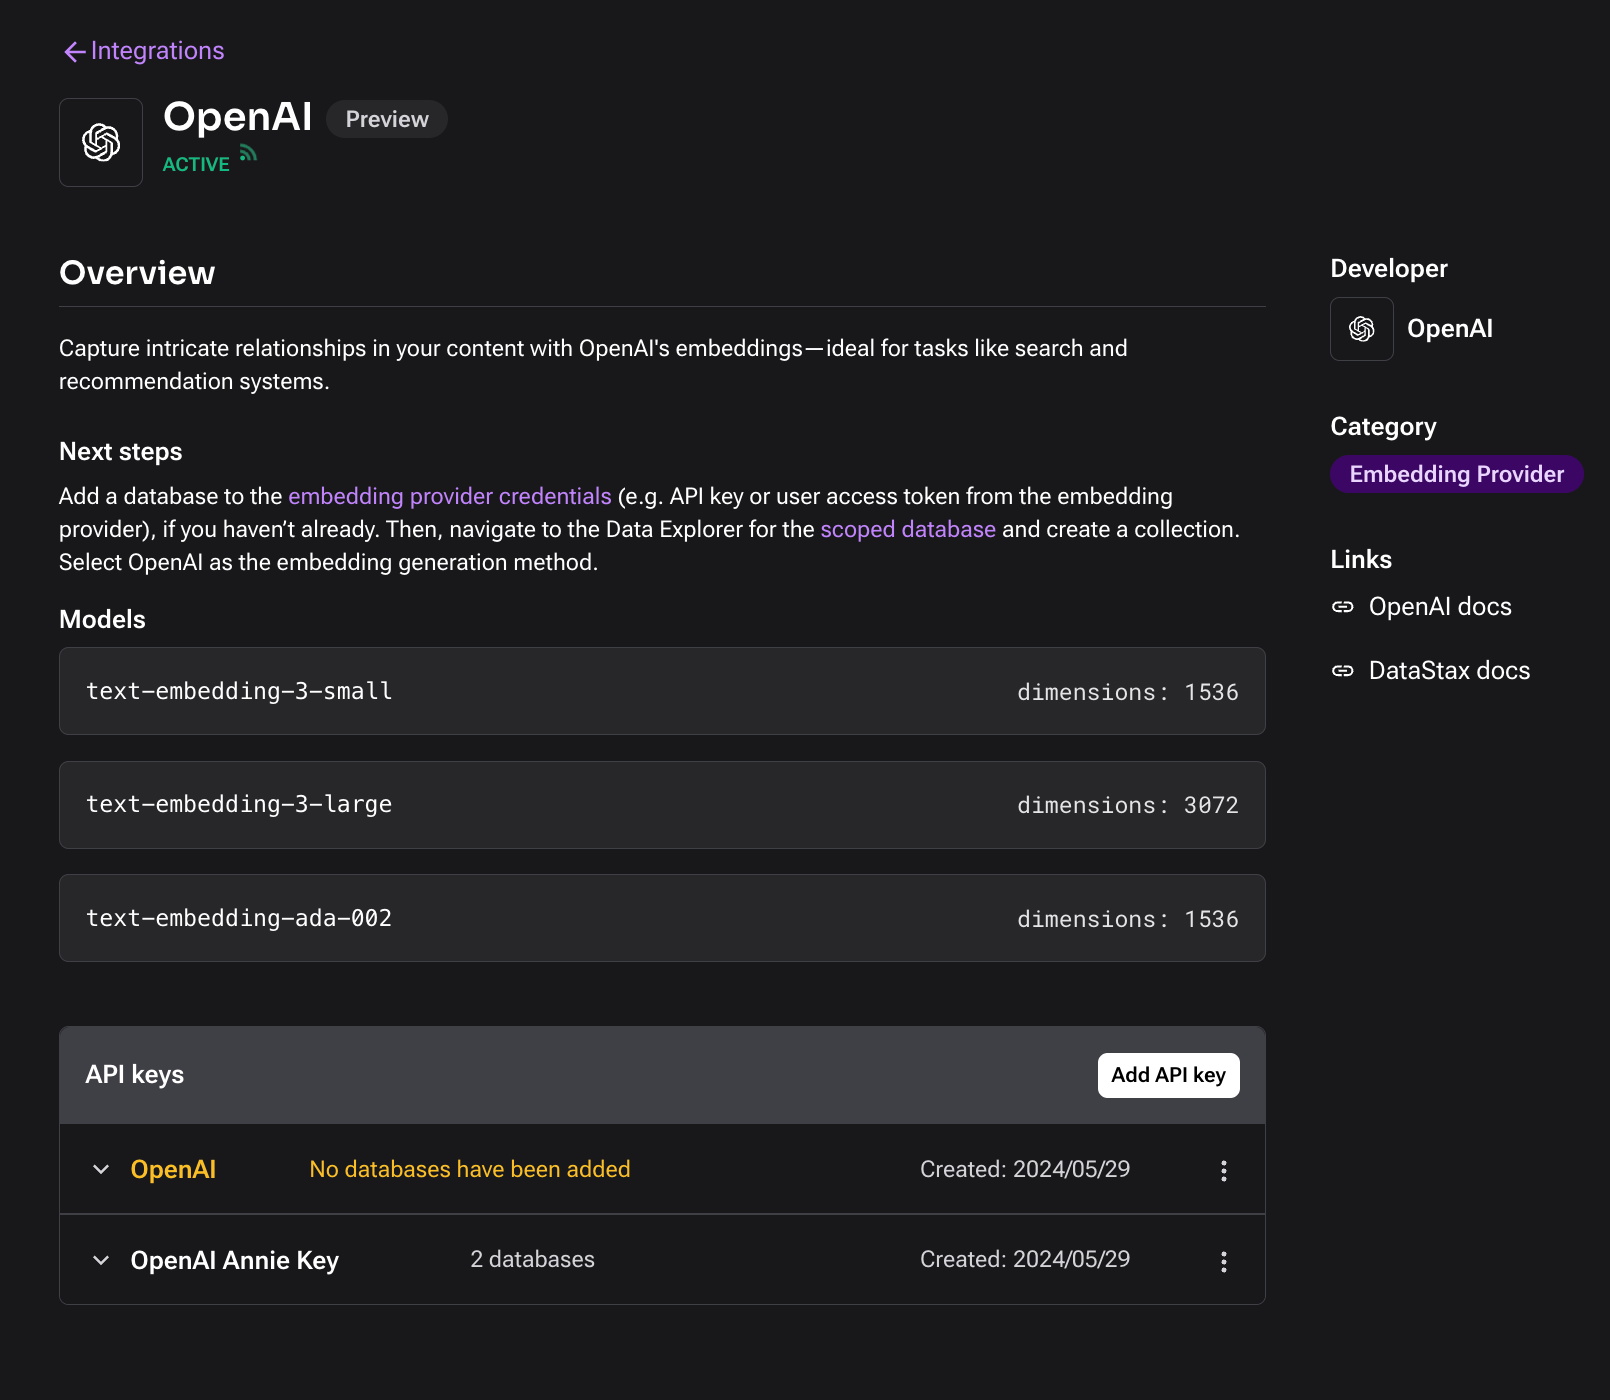The image size is (1610, 1400).
Task: Click the Embedding Provider category tag
Action: coord(1456,474)
